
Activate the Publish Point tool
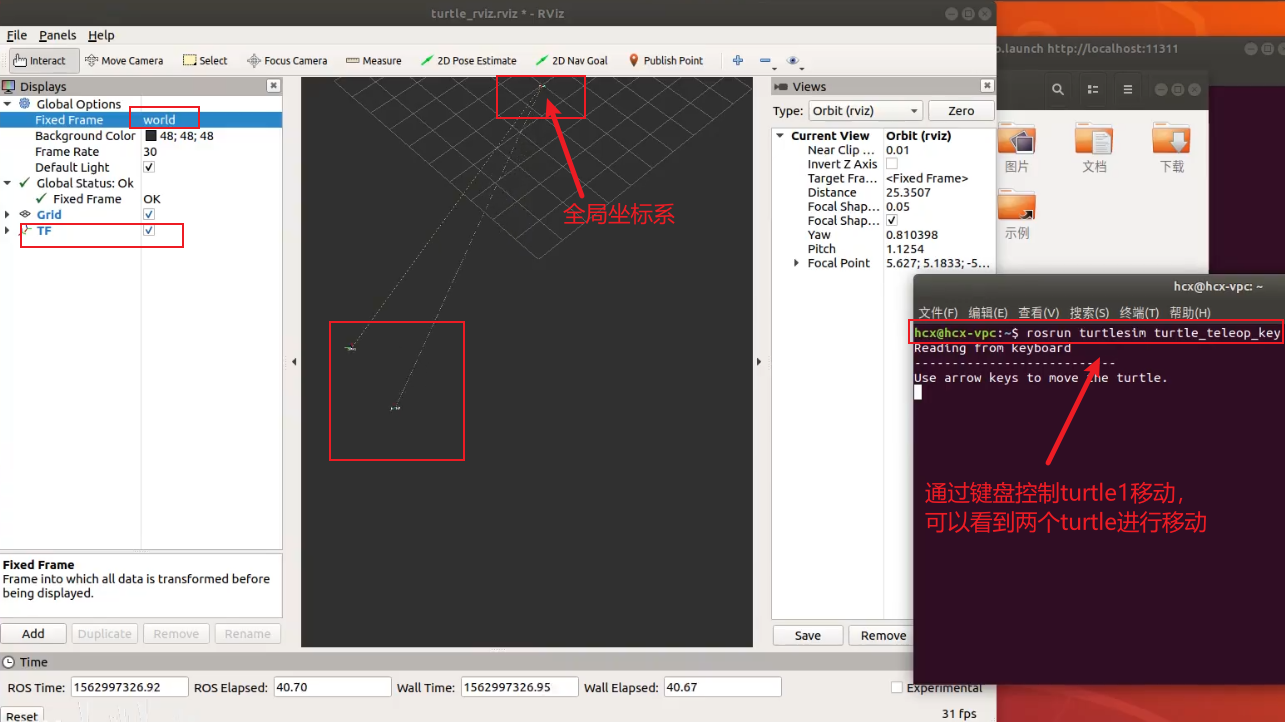pyautogui.click(x=665, y=60)
